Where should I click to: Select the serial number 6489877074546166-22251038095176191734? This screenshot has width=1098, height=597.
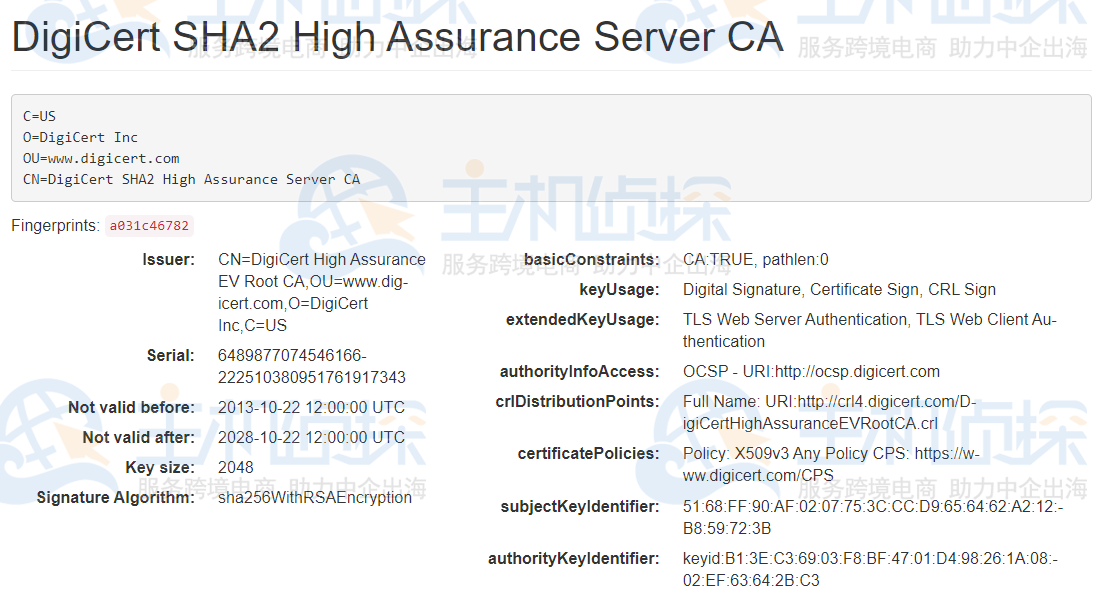tap(310, 364)
